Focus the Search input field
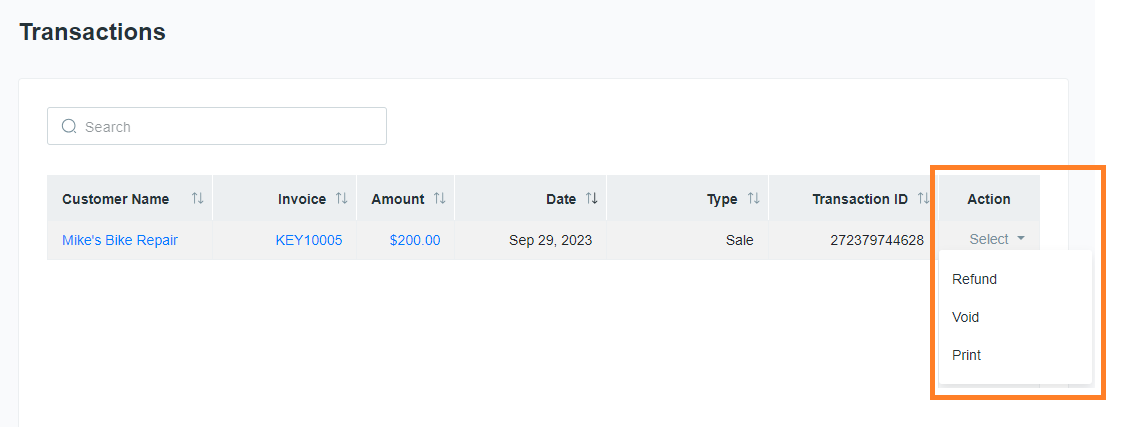This screenshot has width=1122, height=427. pyautogui.click(x=217, y=127)
